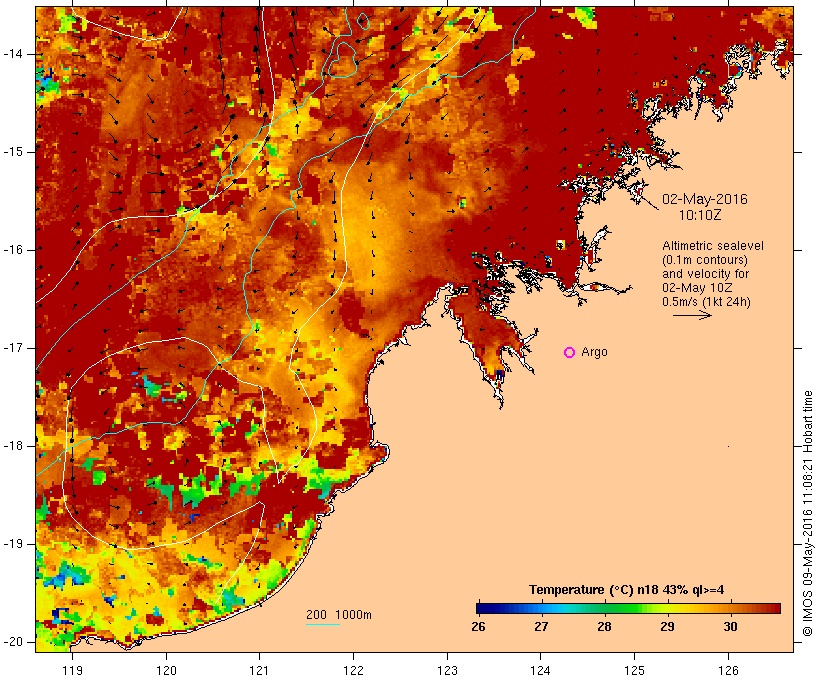Click latitude axis label -20
Screen dimensions: 820x680
coord(13,642)
